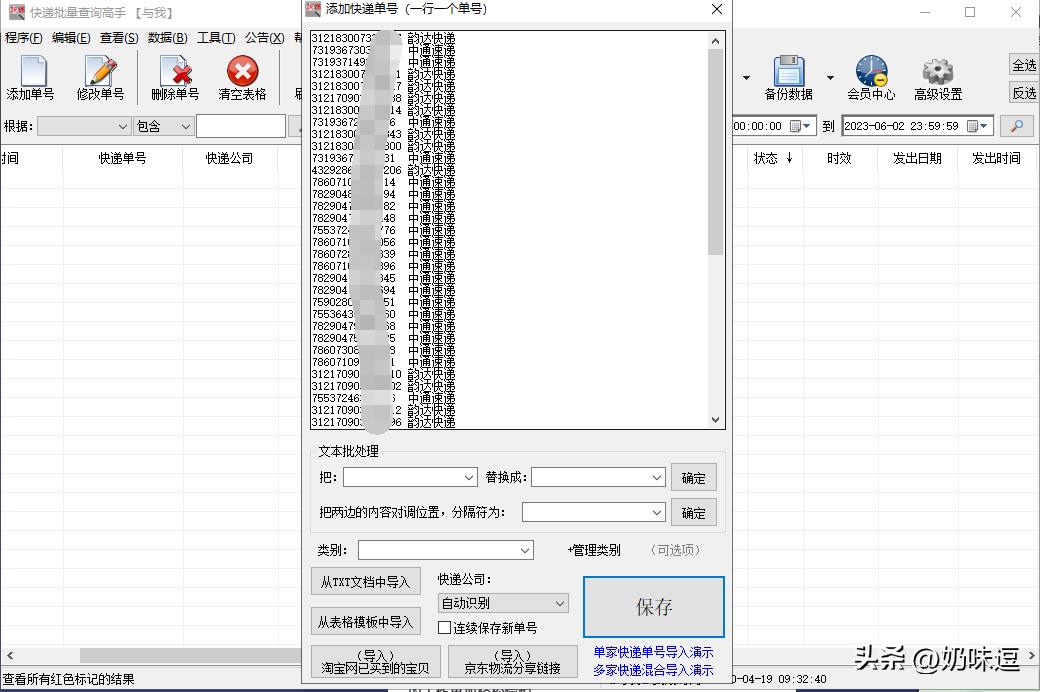
Task: Open the 类别 dropdown list
Action: [x=525, y=550]
